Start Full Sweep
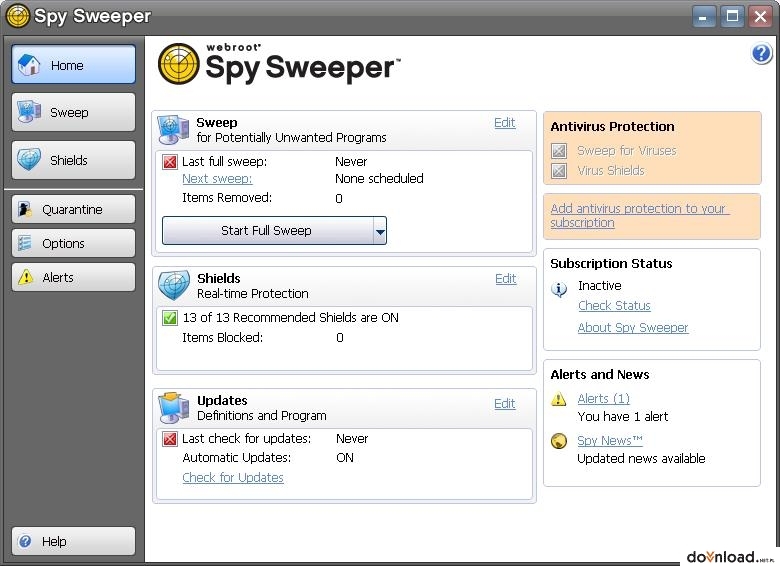 click(268, 231)
